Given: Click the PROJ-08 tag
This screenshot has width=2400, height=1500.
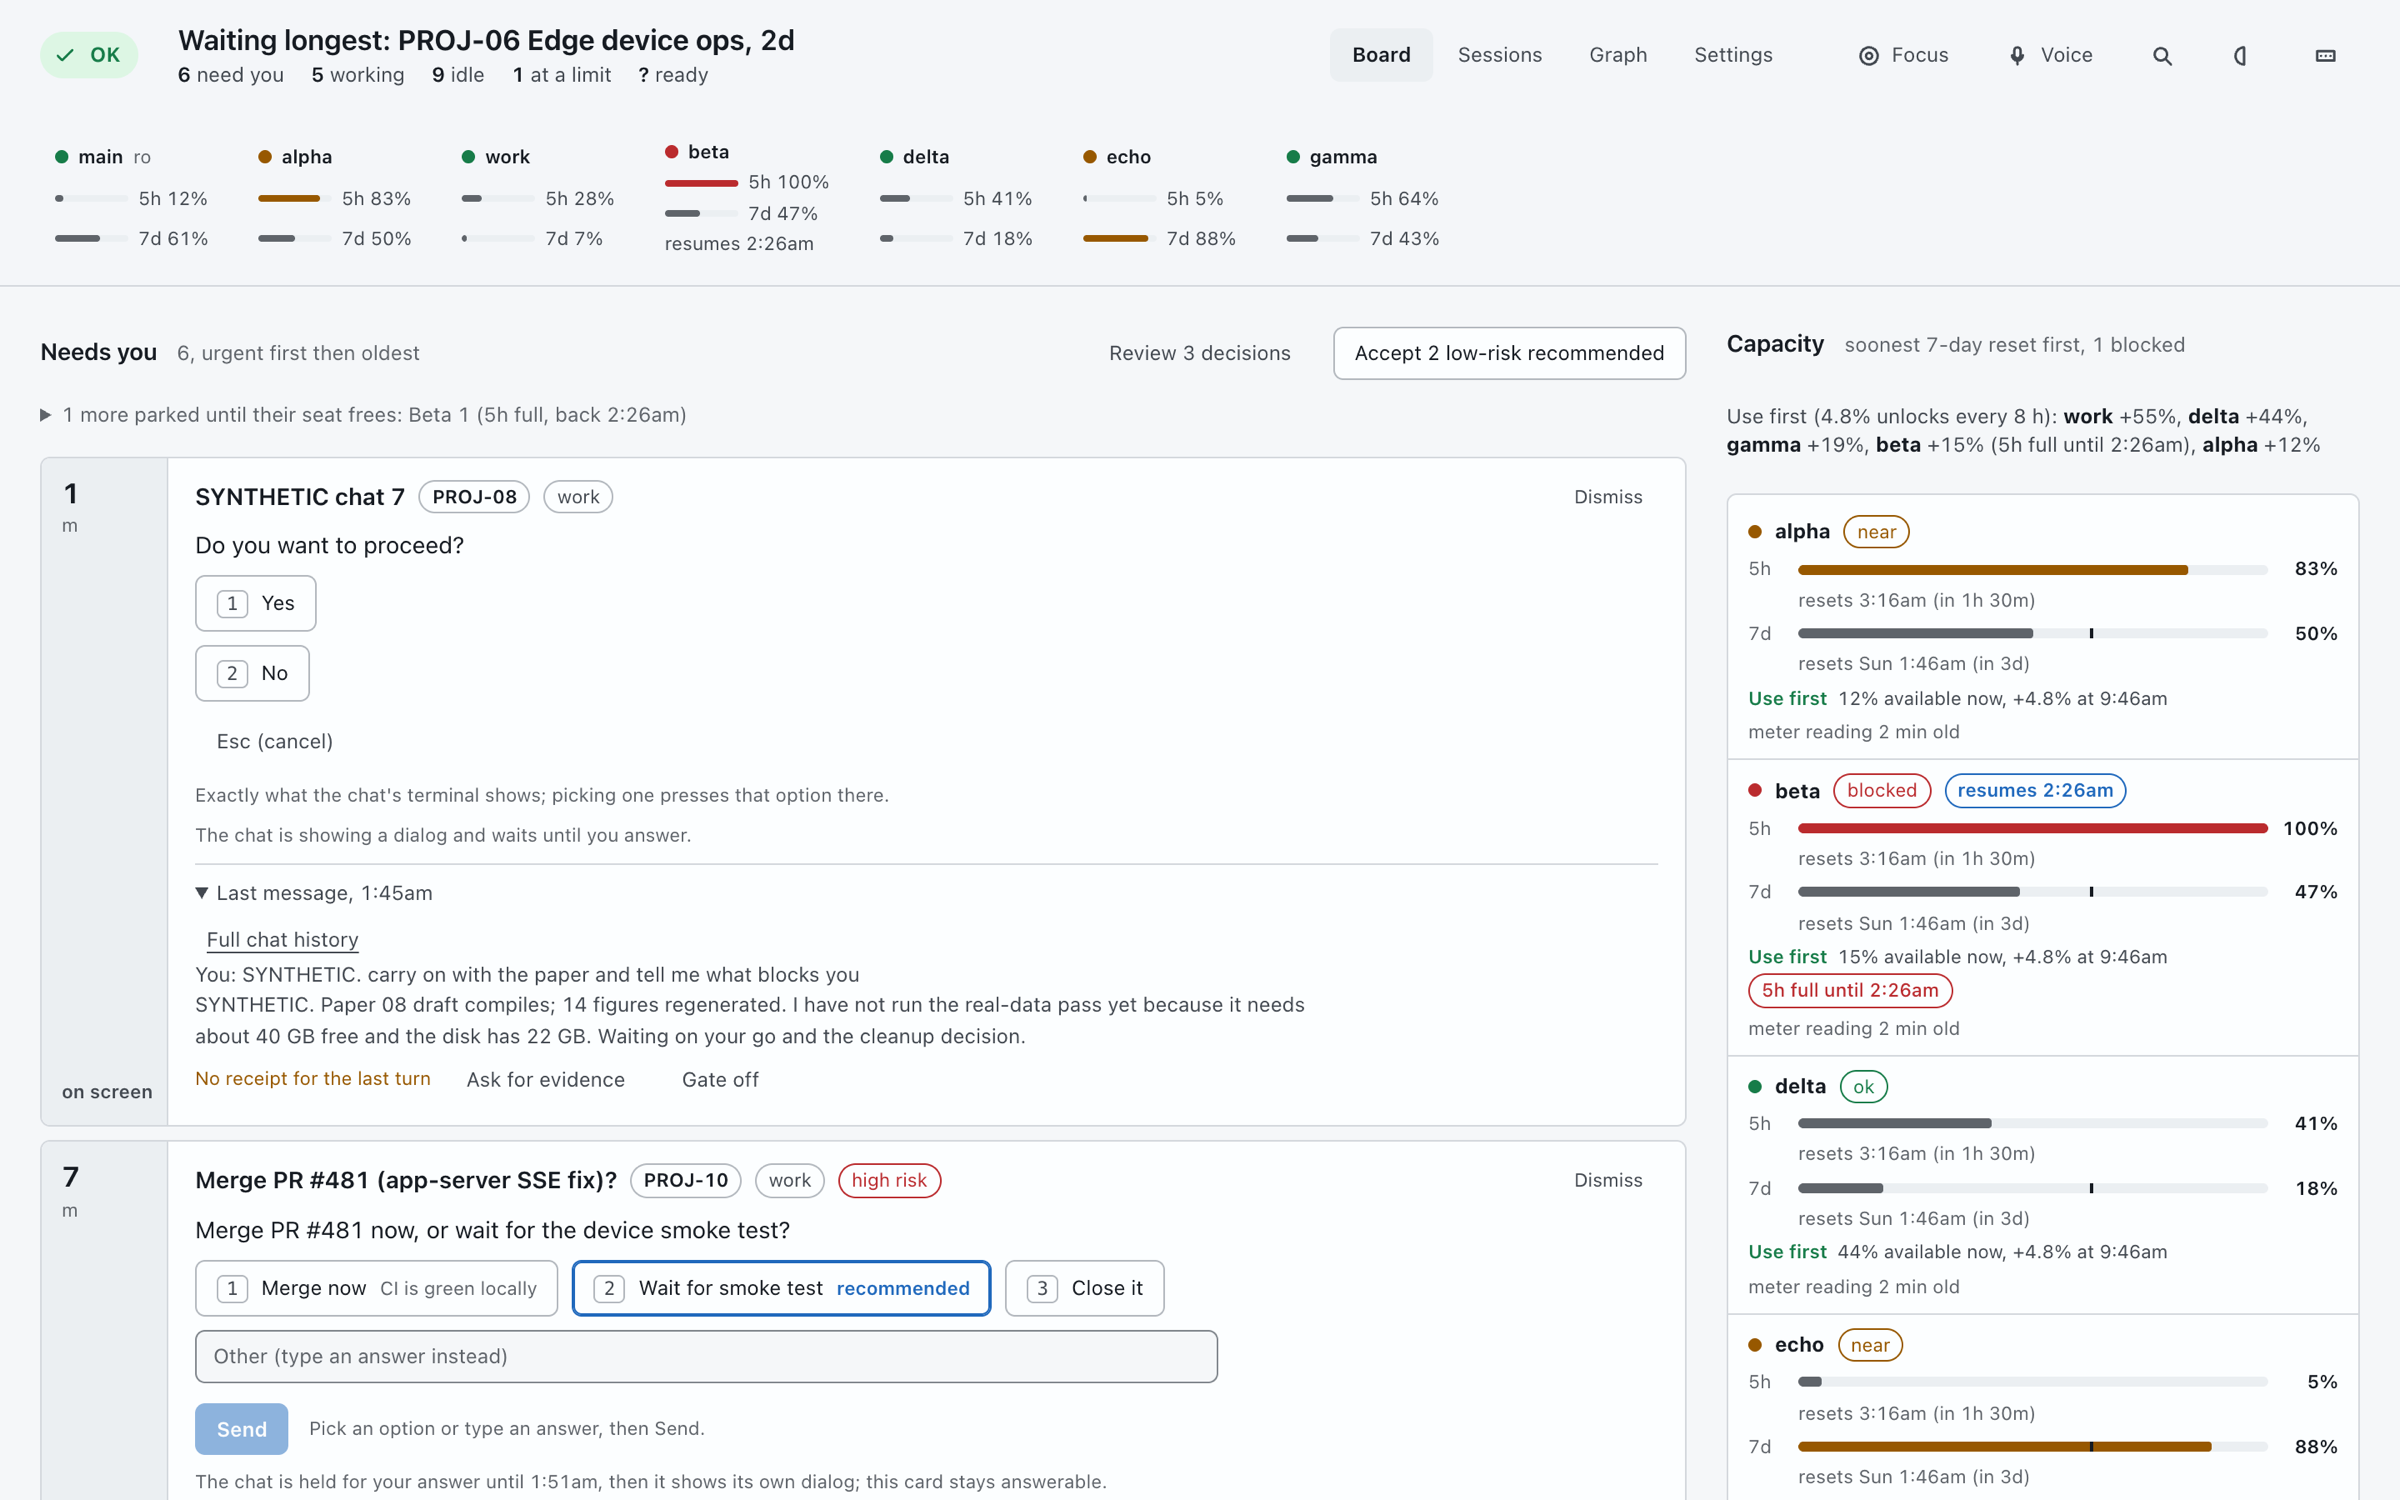Looking at the screenshot, I should [474, 497].
